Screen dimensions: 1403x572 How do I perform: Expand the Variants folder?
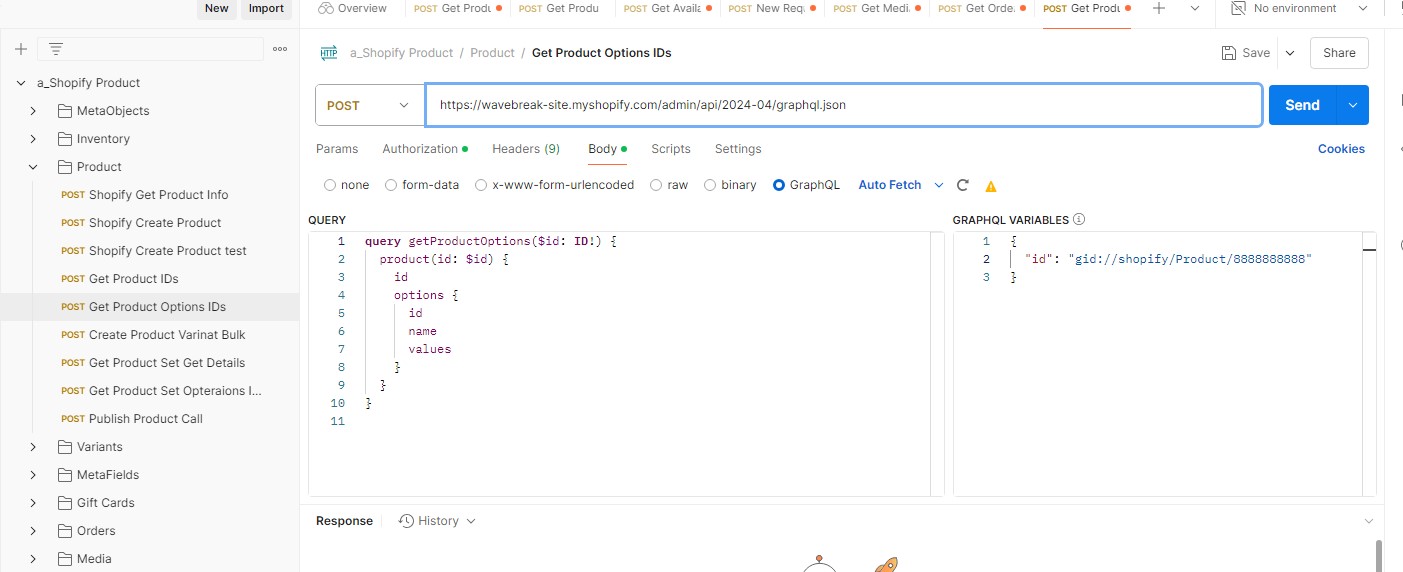click(33, 447)
